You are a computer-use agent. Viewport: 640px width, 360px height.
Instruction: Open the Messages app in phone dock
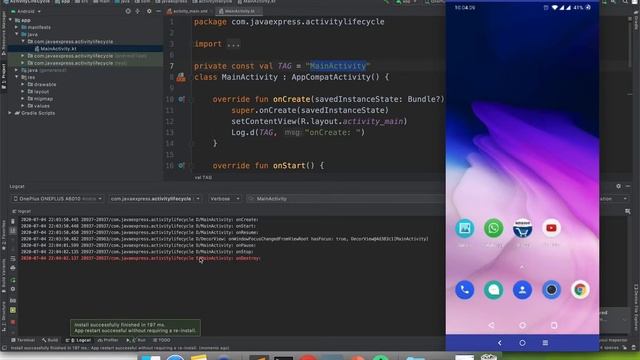493,290
